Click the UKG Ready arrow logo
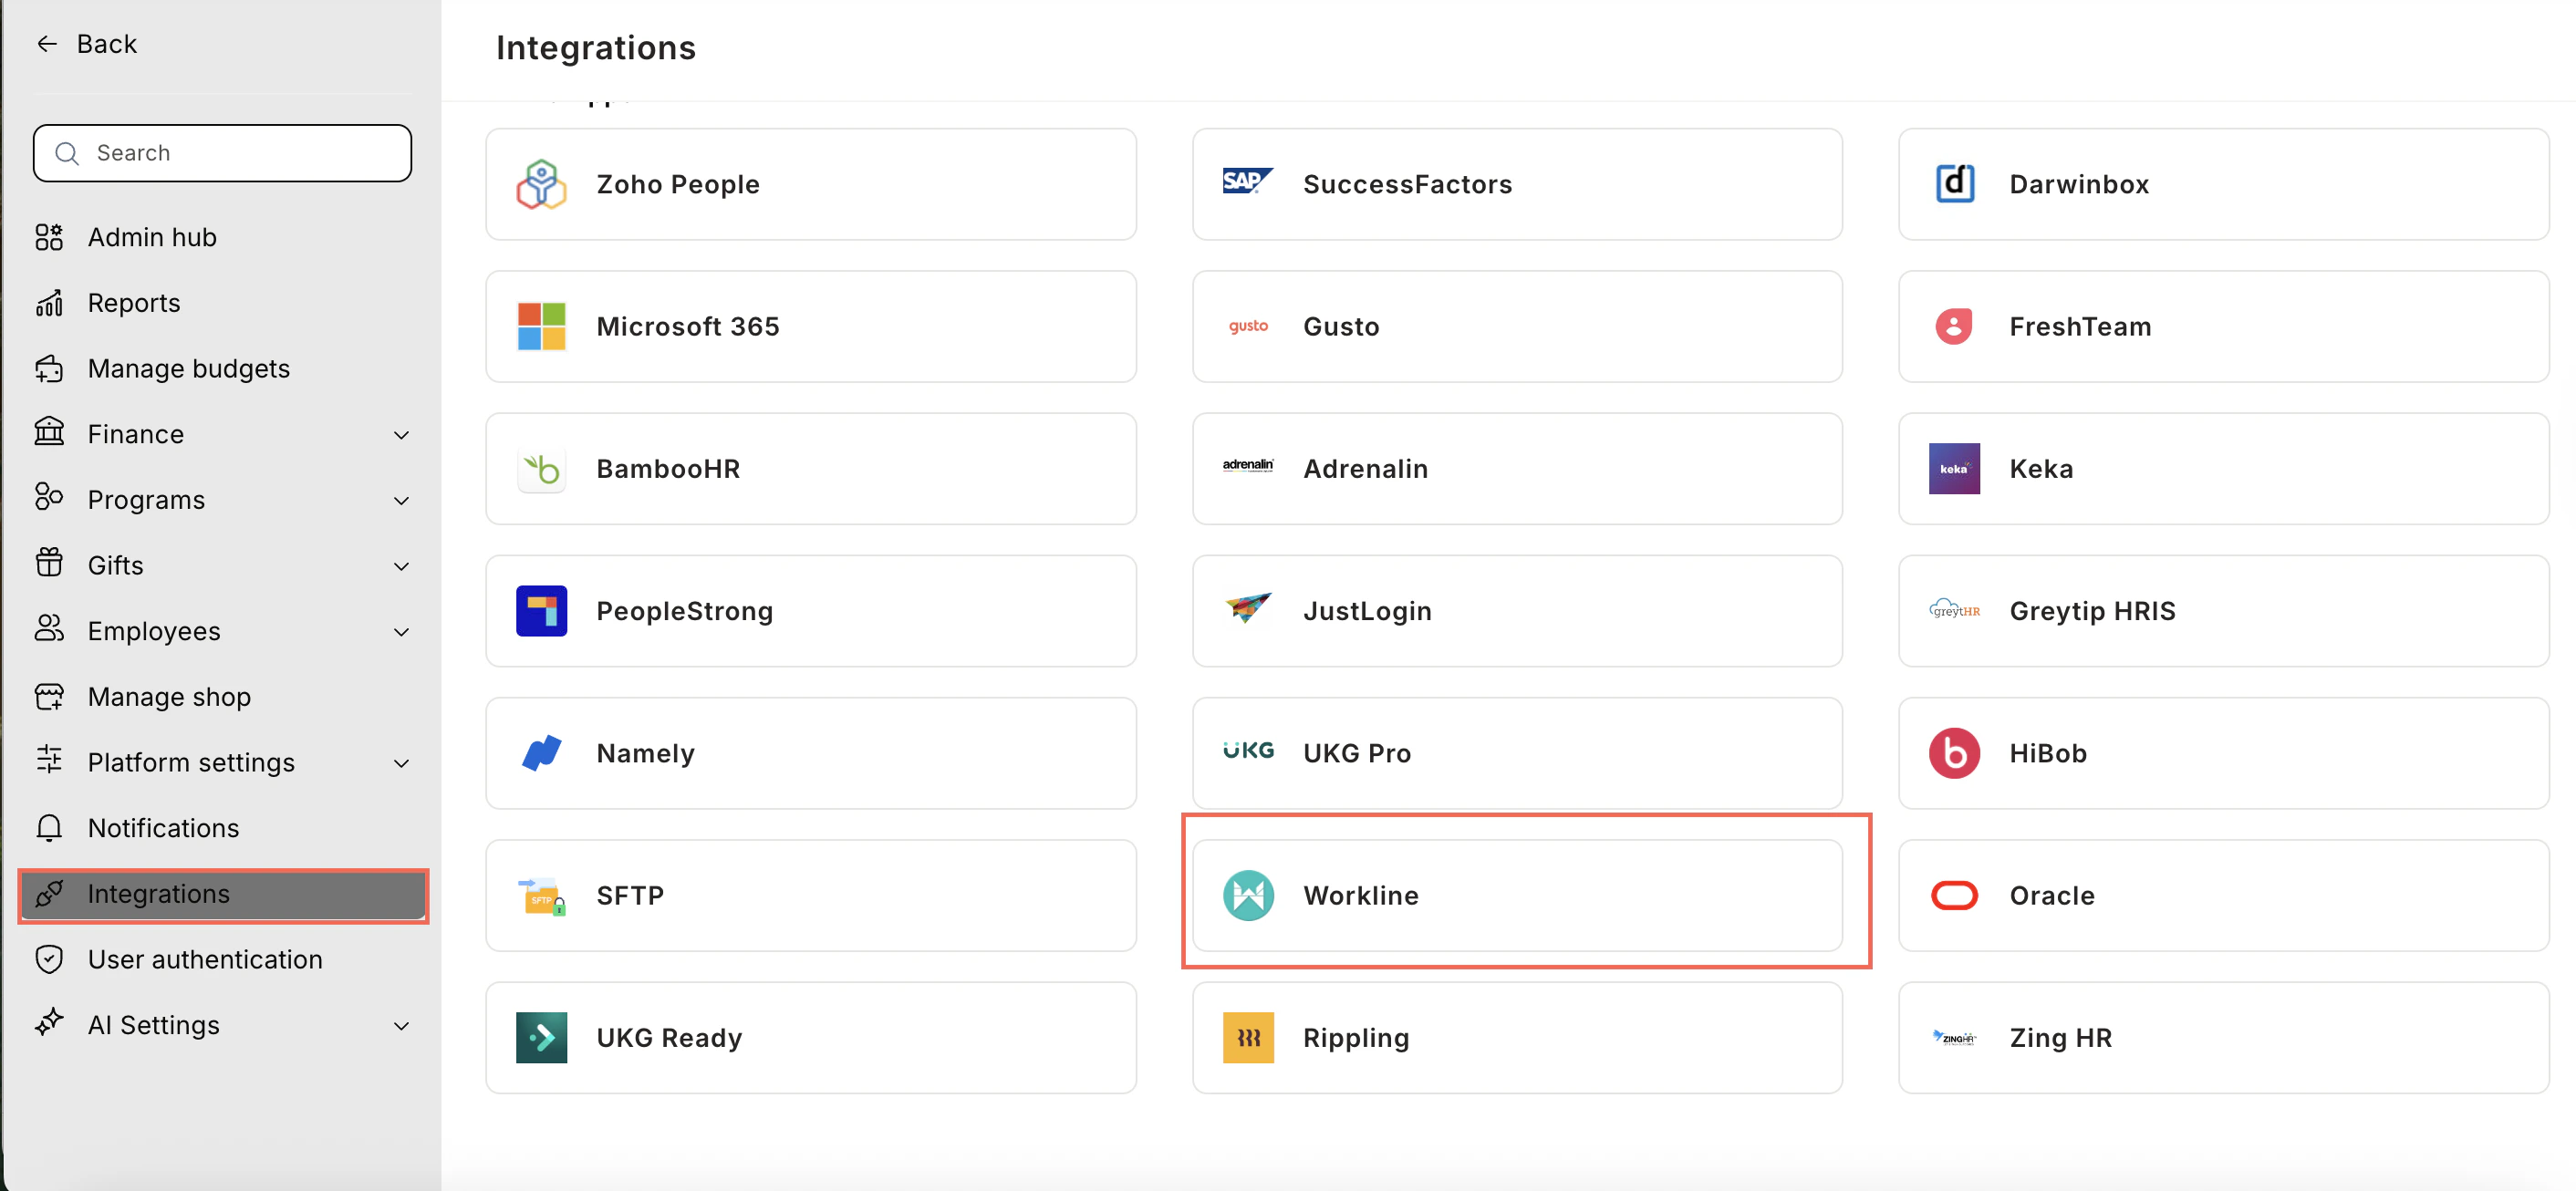The image size is (2576, 1191). (x=541, y=1037)
